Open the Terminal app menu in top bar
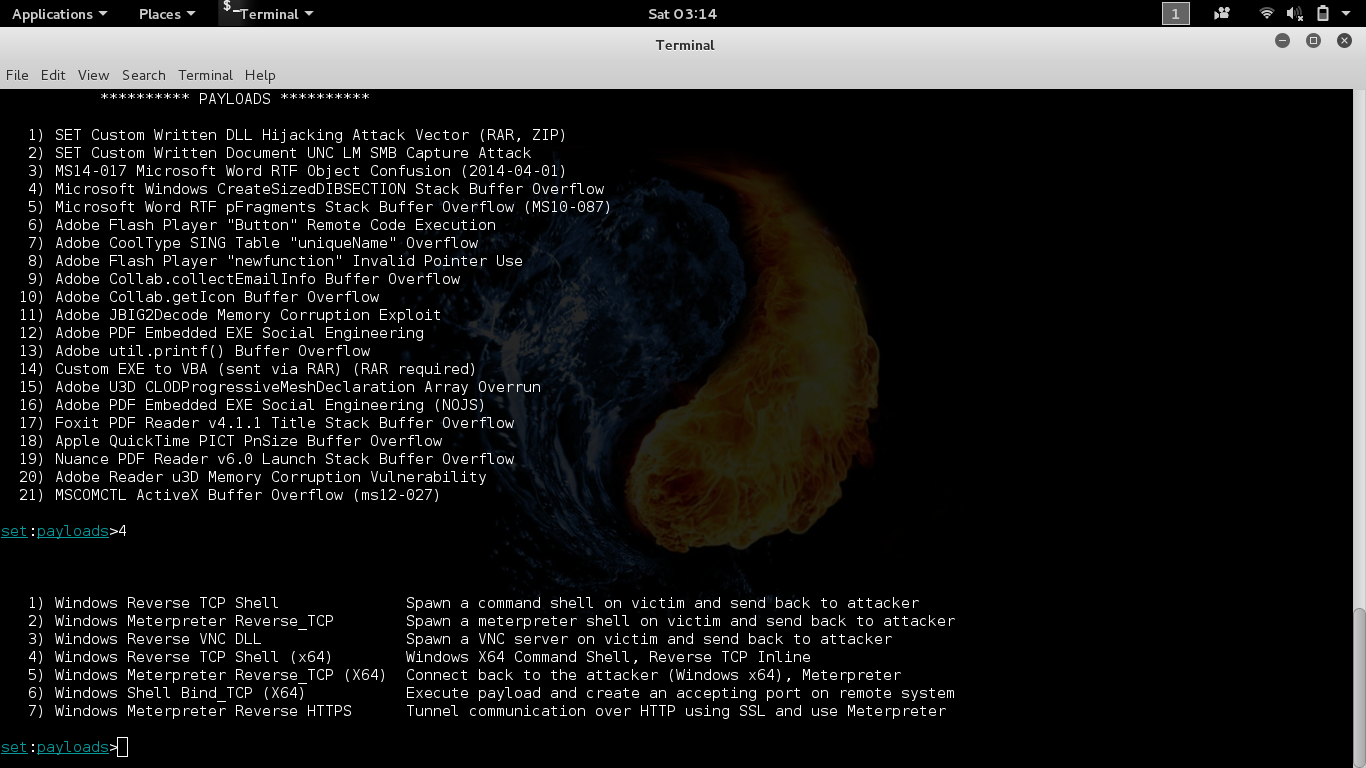Image resolution: width=1366 pixels, height=768 pixels. coord(277,14)
